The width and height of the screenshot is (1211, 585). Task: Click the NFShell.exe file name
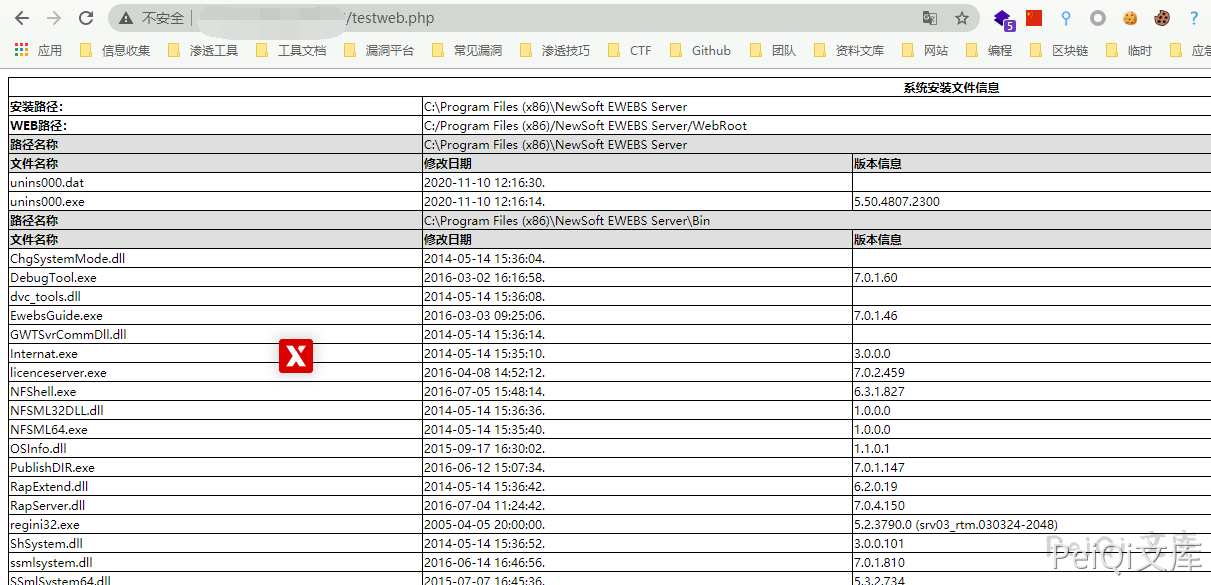click(x=43, y=392)
